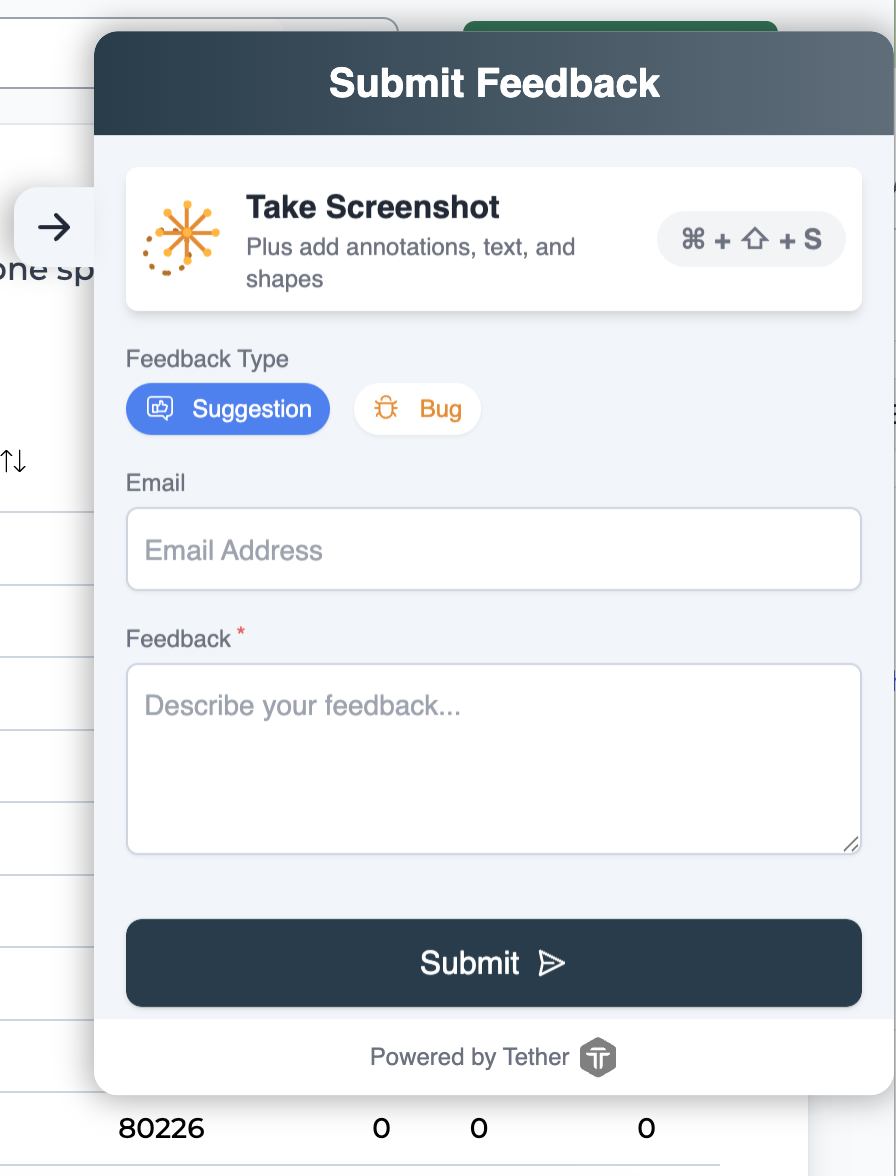Collapse the feedback panel with the arrow button
The image size is (896, 1176).
click(54, 227)
